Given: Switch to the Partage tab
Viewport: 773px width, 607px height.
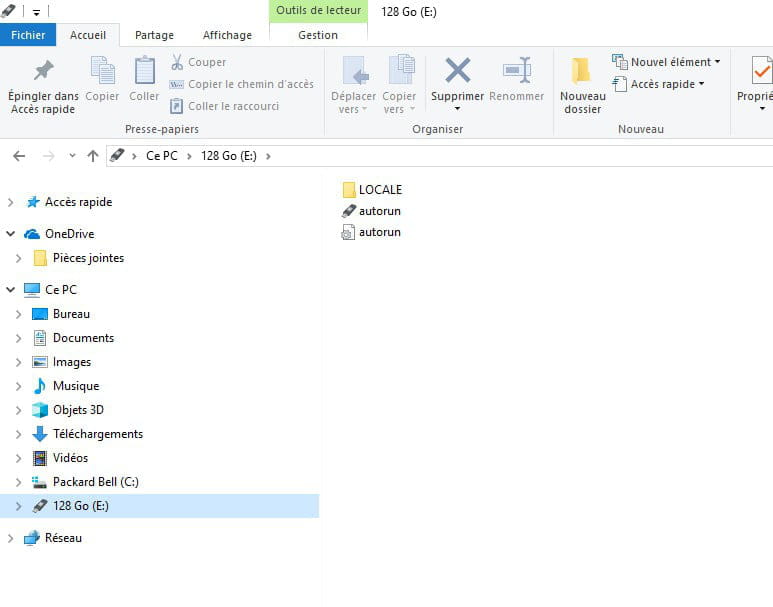Looking at the screenshot, I should 154,35.
